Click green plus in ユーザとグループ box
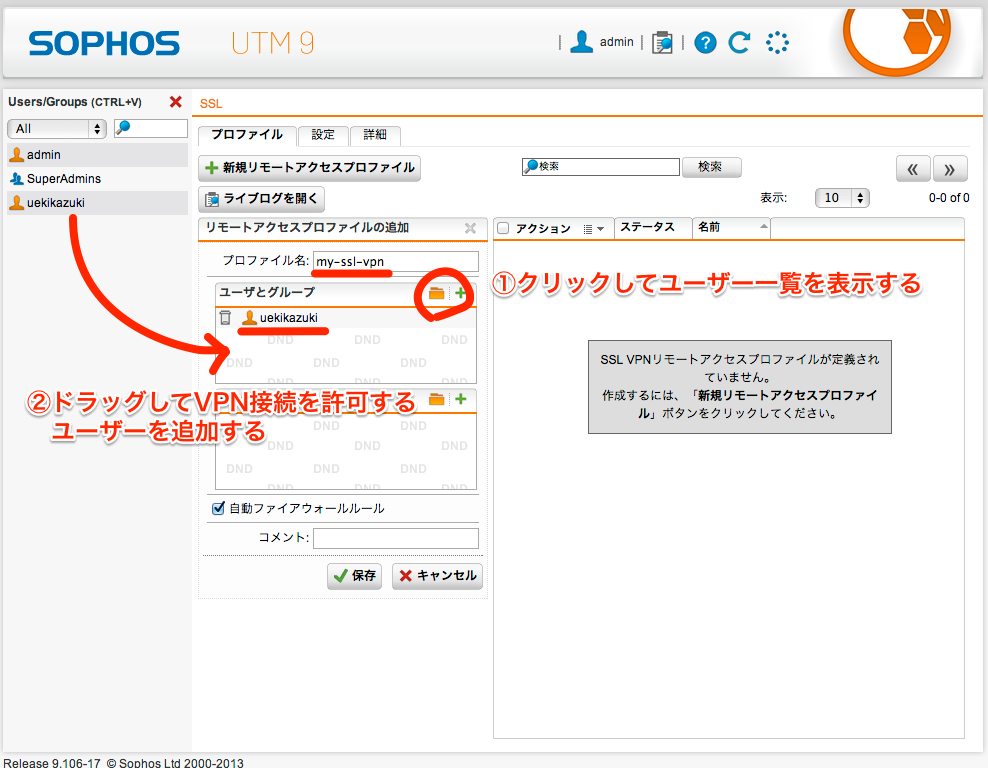This screenshot has width=988, height=768. pos(461,293)
